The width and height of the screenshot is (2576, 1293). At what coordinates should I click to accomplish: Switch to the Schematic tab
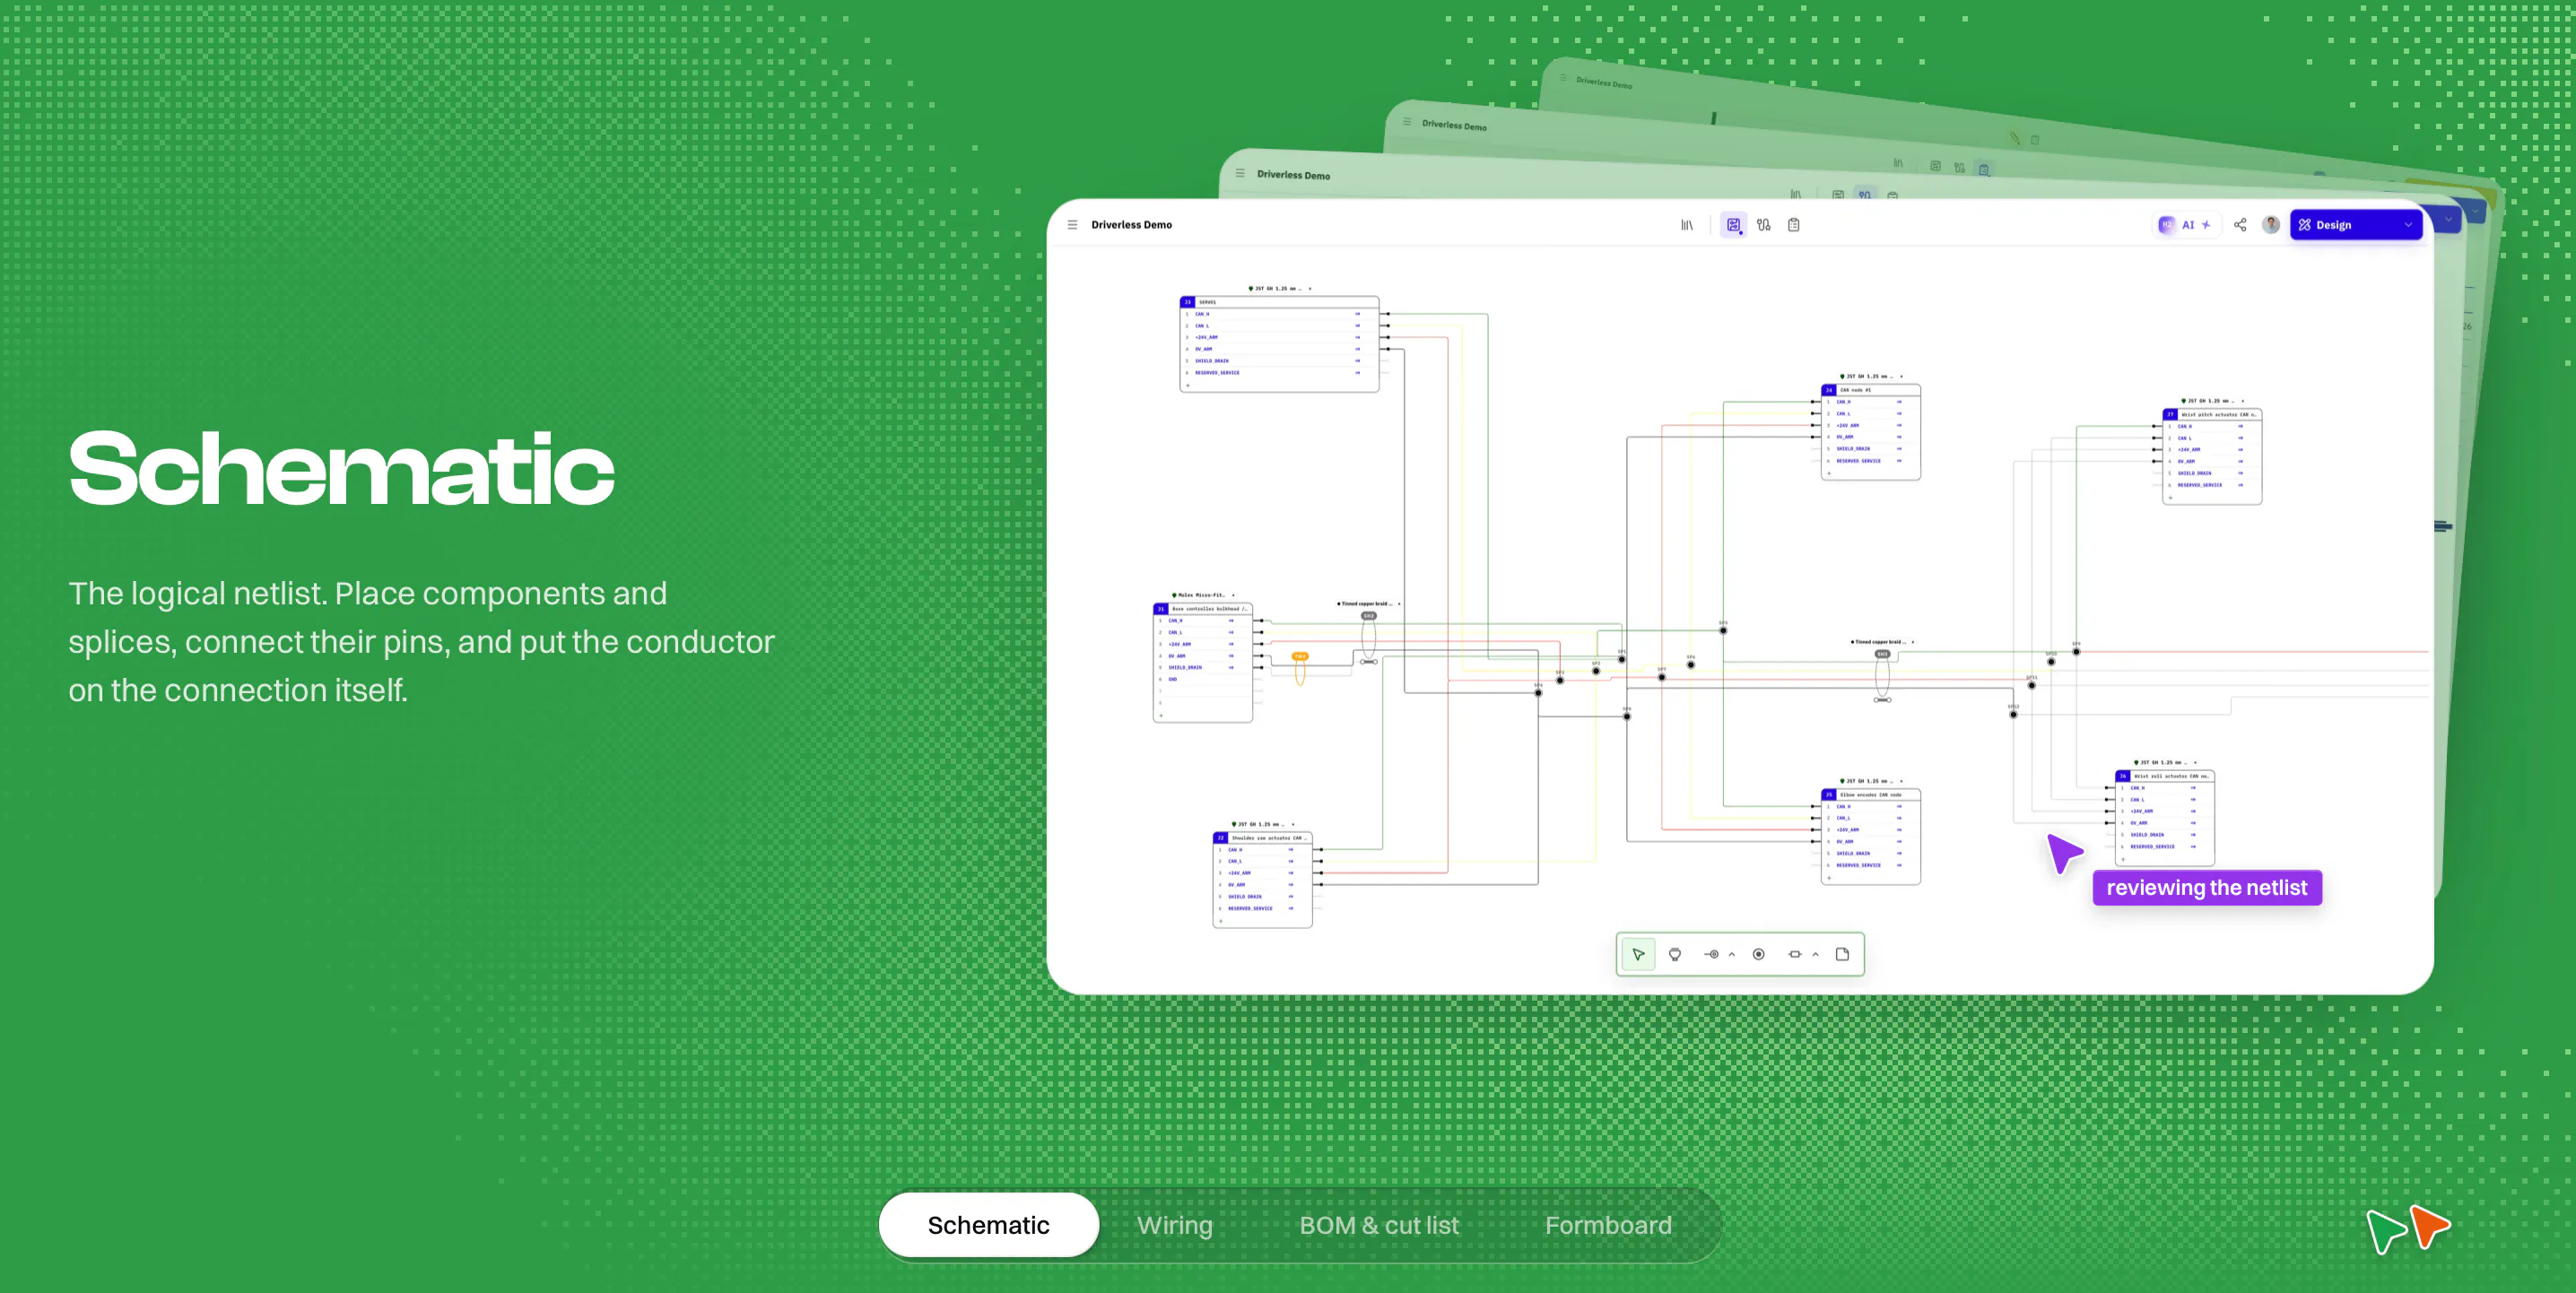988,1225
